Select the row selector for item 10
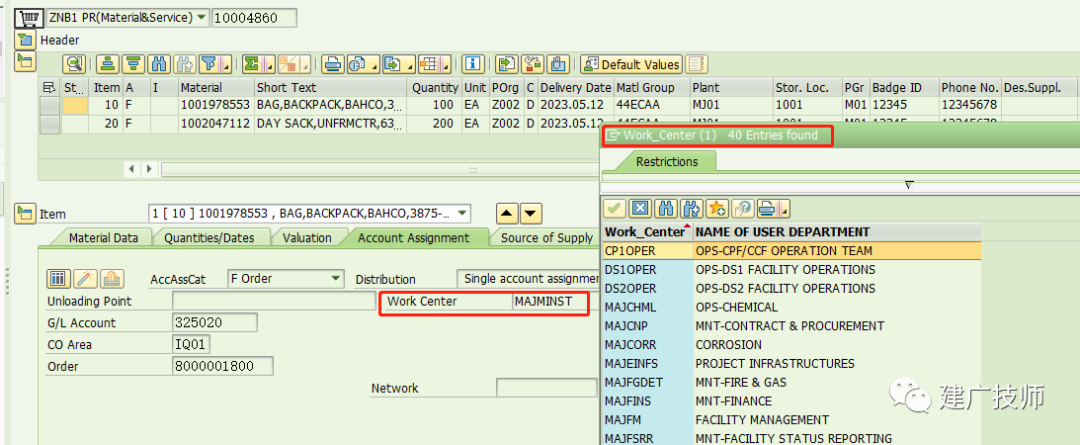1080x445 pixels. (x=50, y=105)
